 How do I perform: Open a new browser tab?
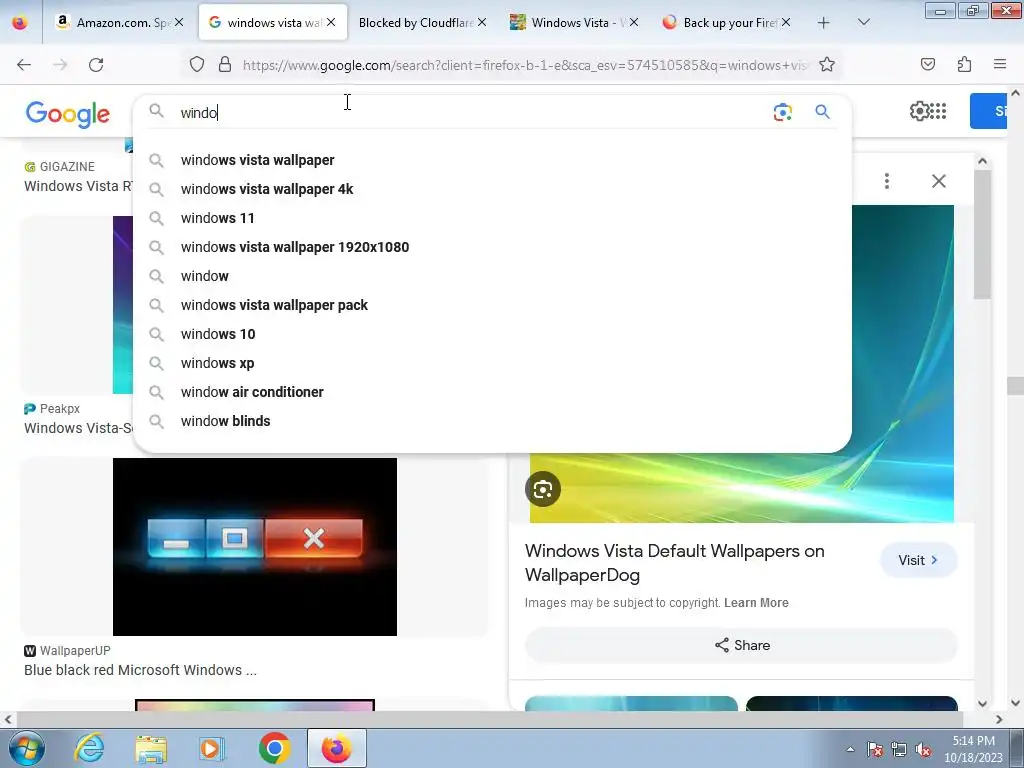point(824,23)
